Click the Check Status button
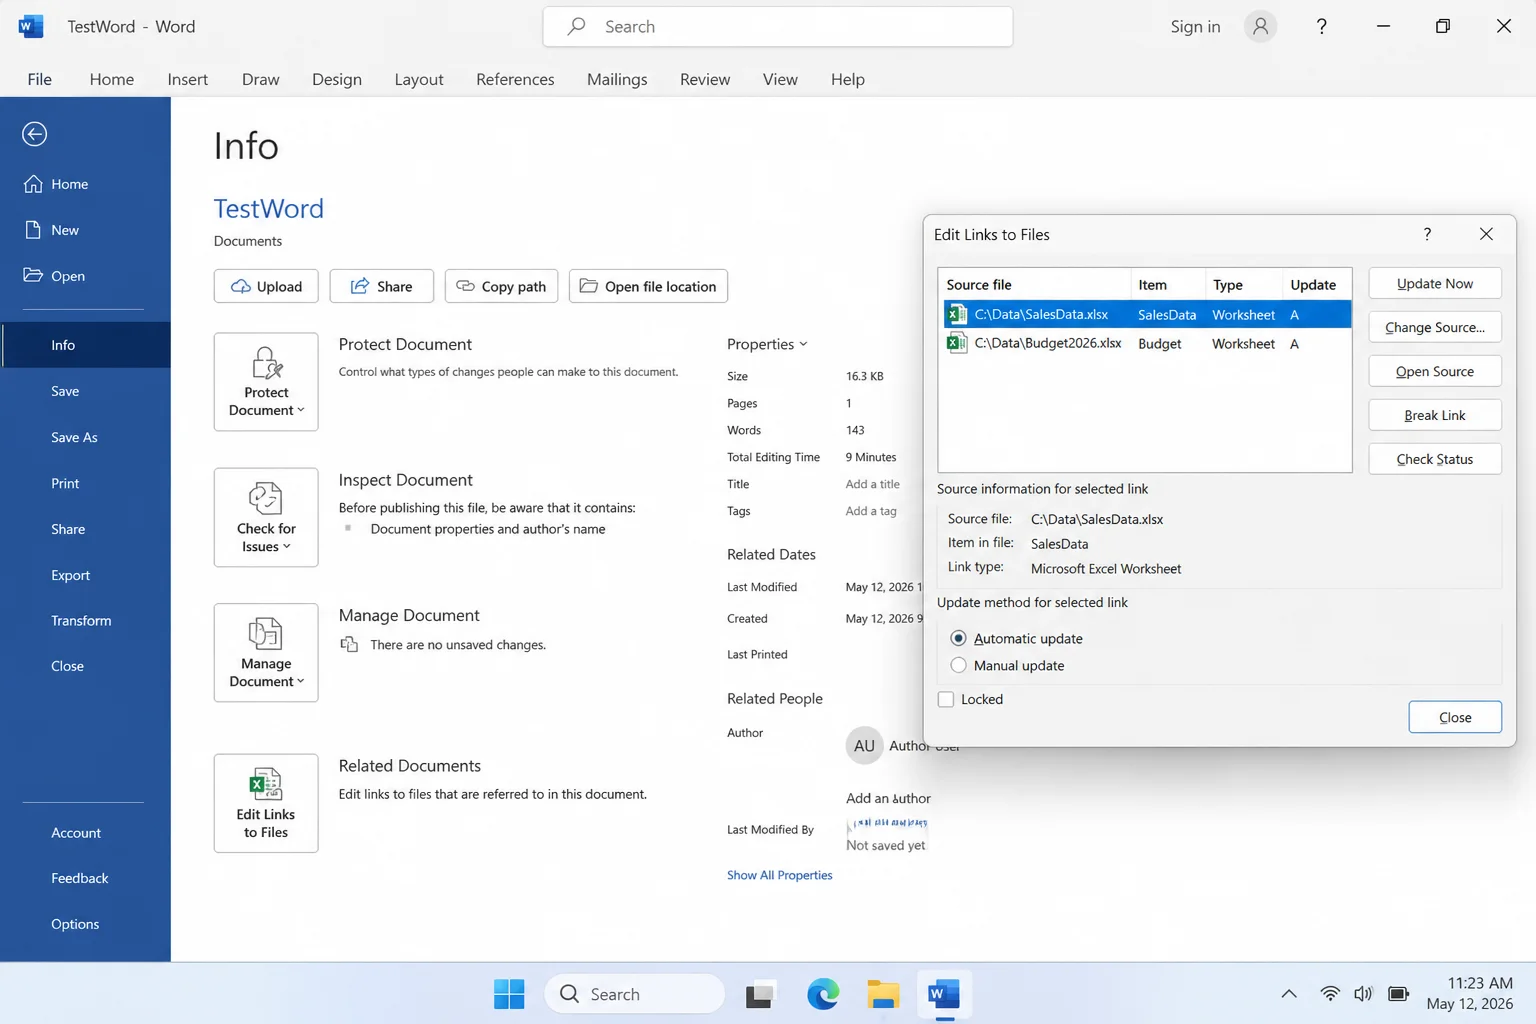 (1435, 459)
